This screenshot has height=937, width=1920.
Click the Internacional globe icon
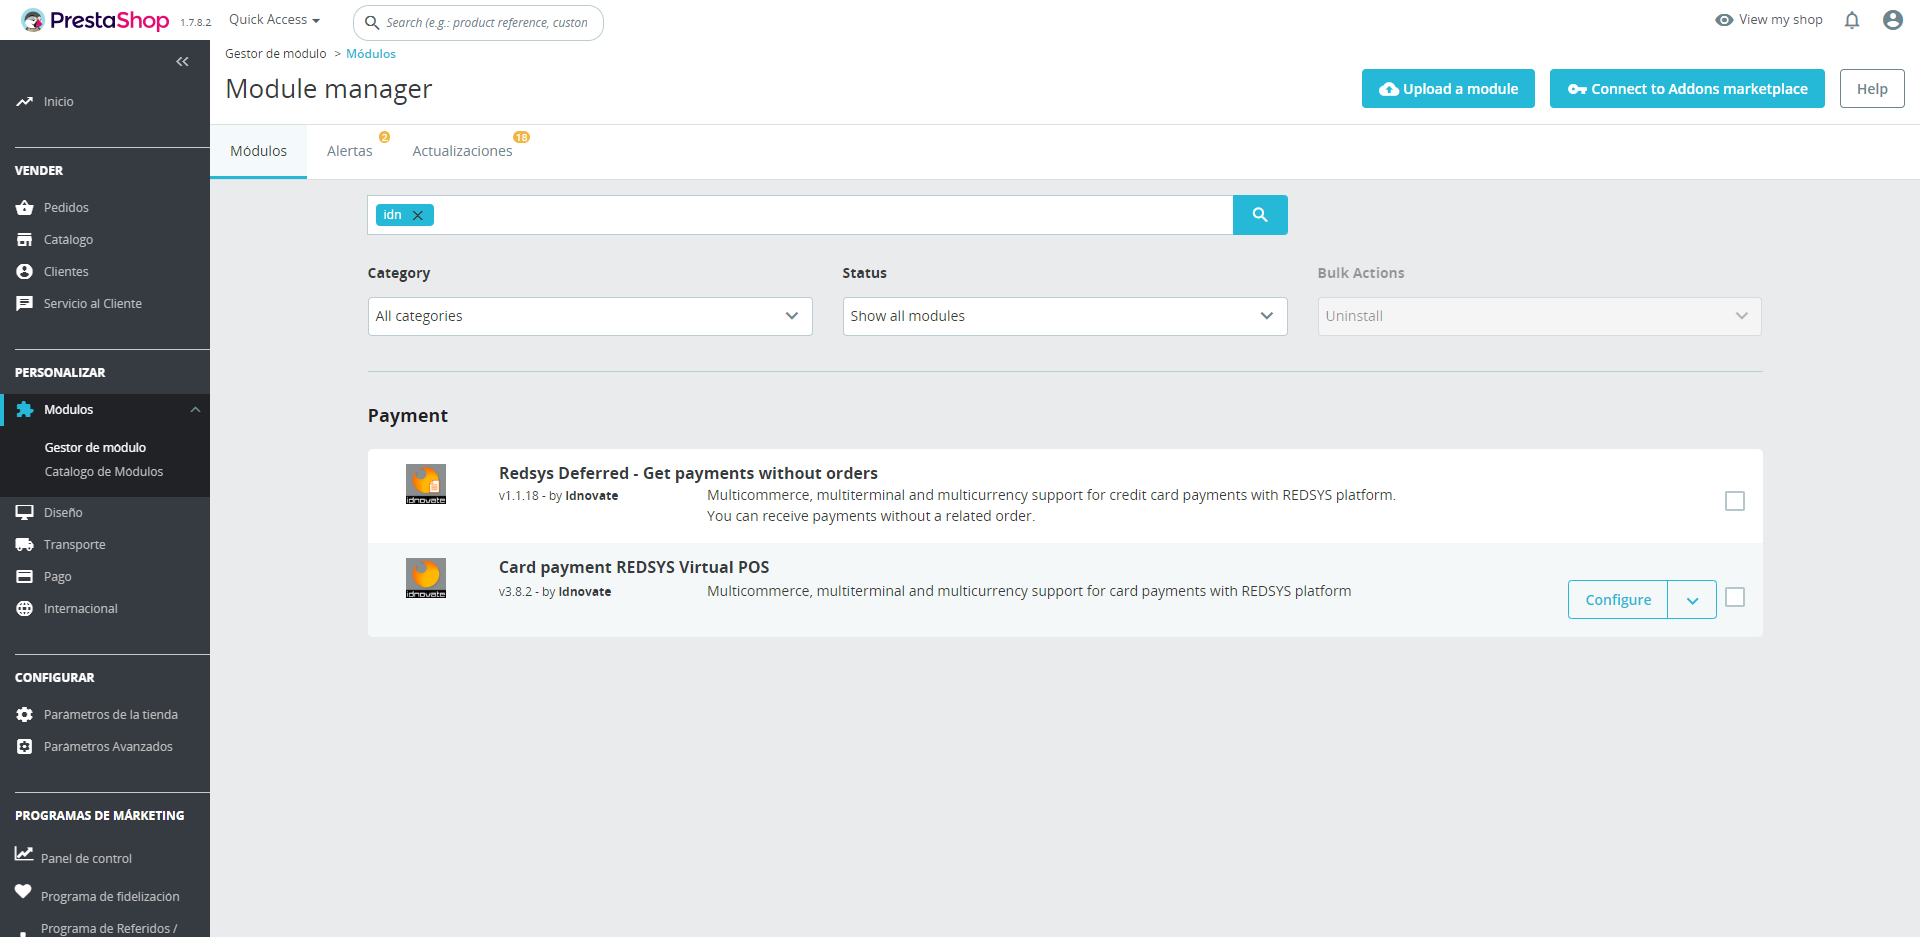tap(25, 609)
